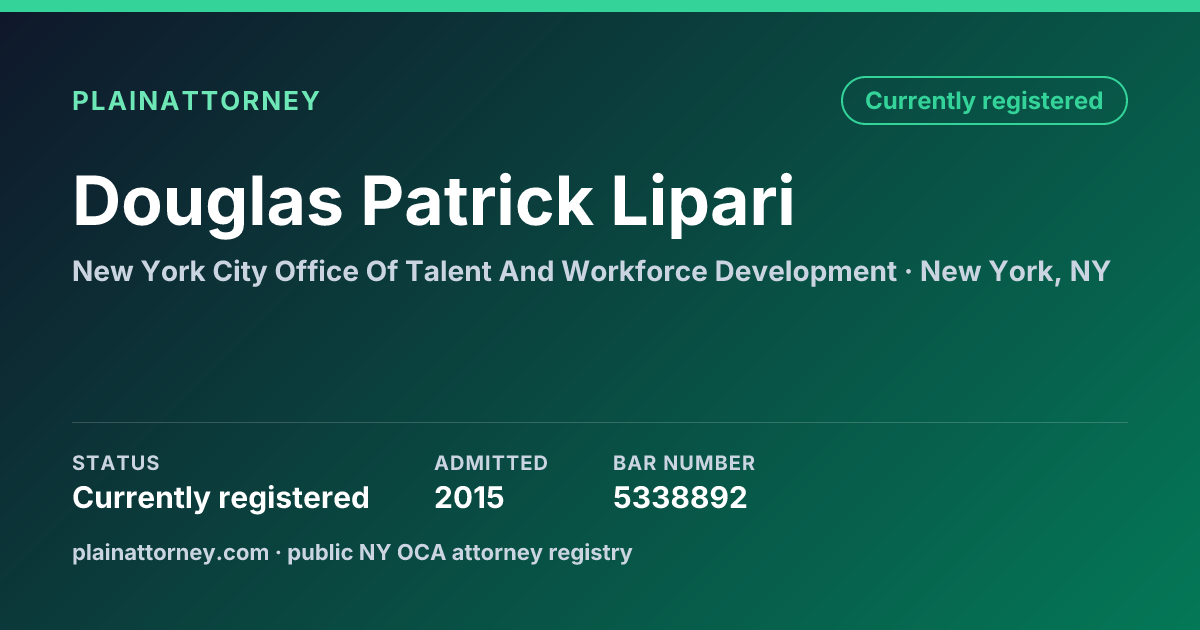This screenshot has width=1200, height=630.
Task: Select the Currently registered pill badge
Action: (x=984, y=101)
